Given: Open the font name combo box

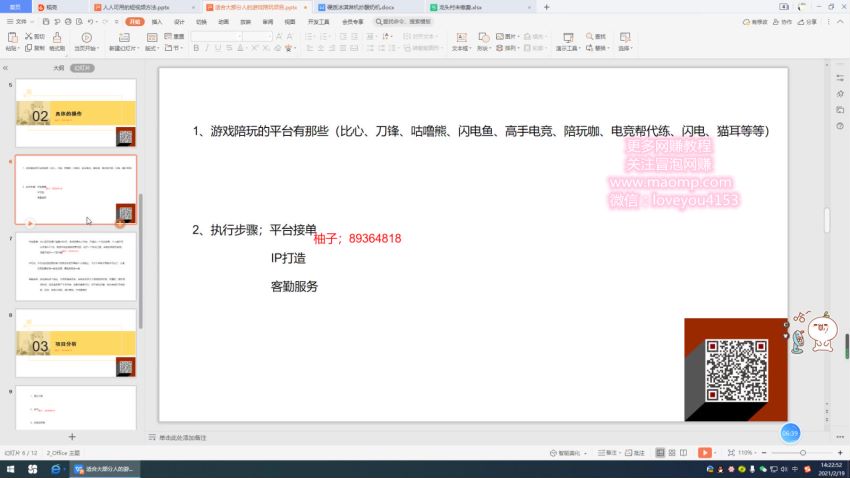Looking at the screenshot, I should (216, 36).
